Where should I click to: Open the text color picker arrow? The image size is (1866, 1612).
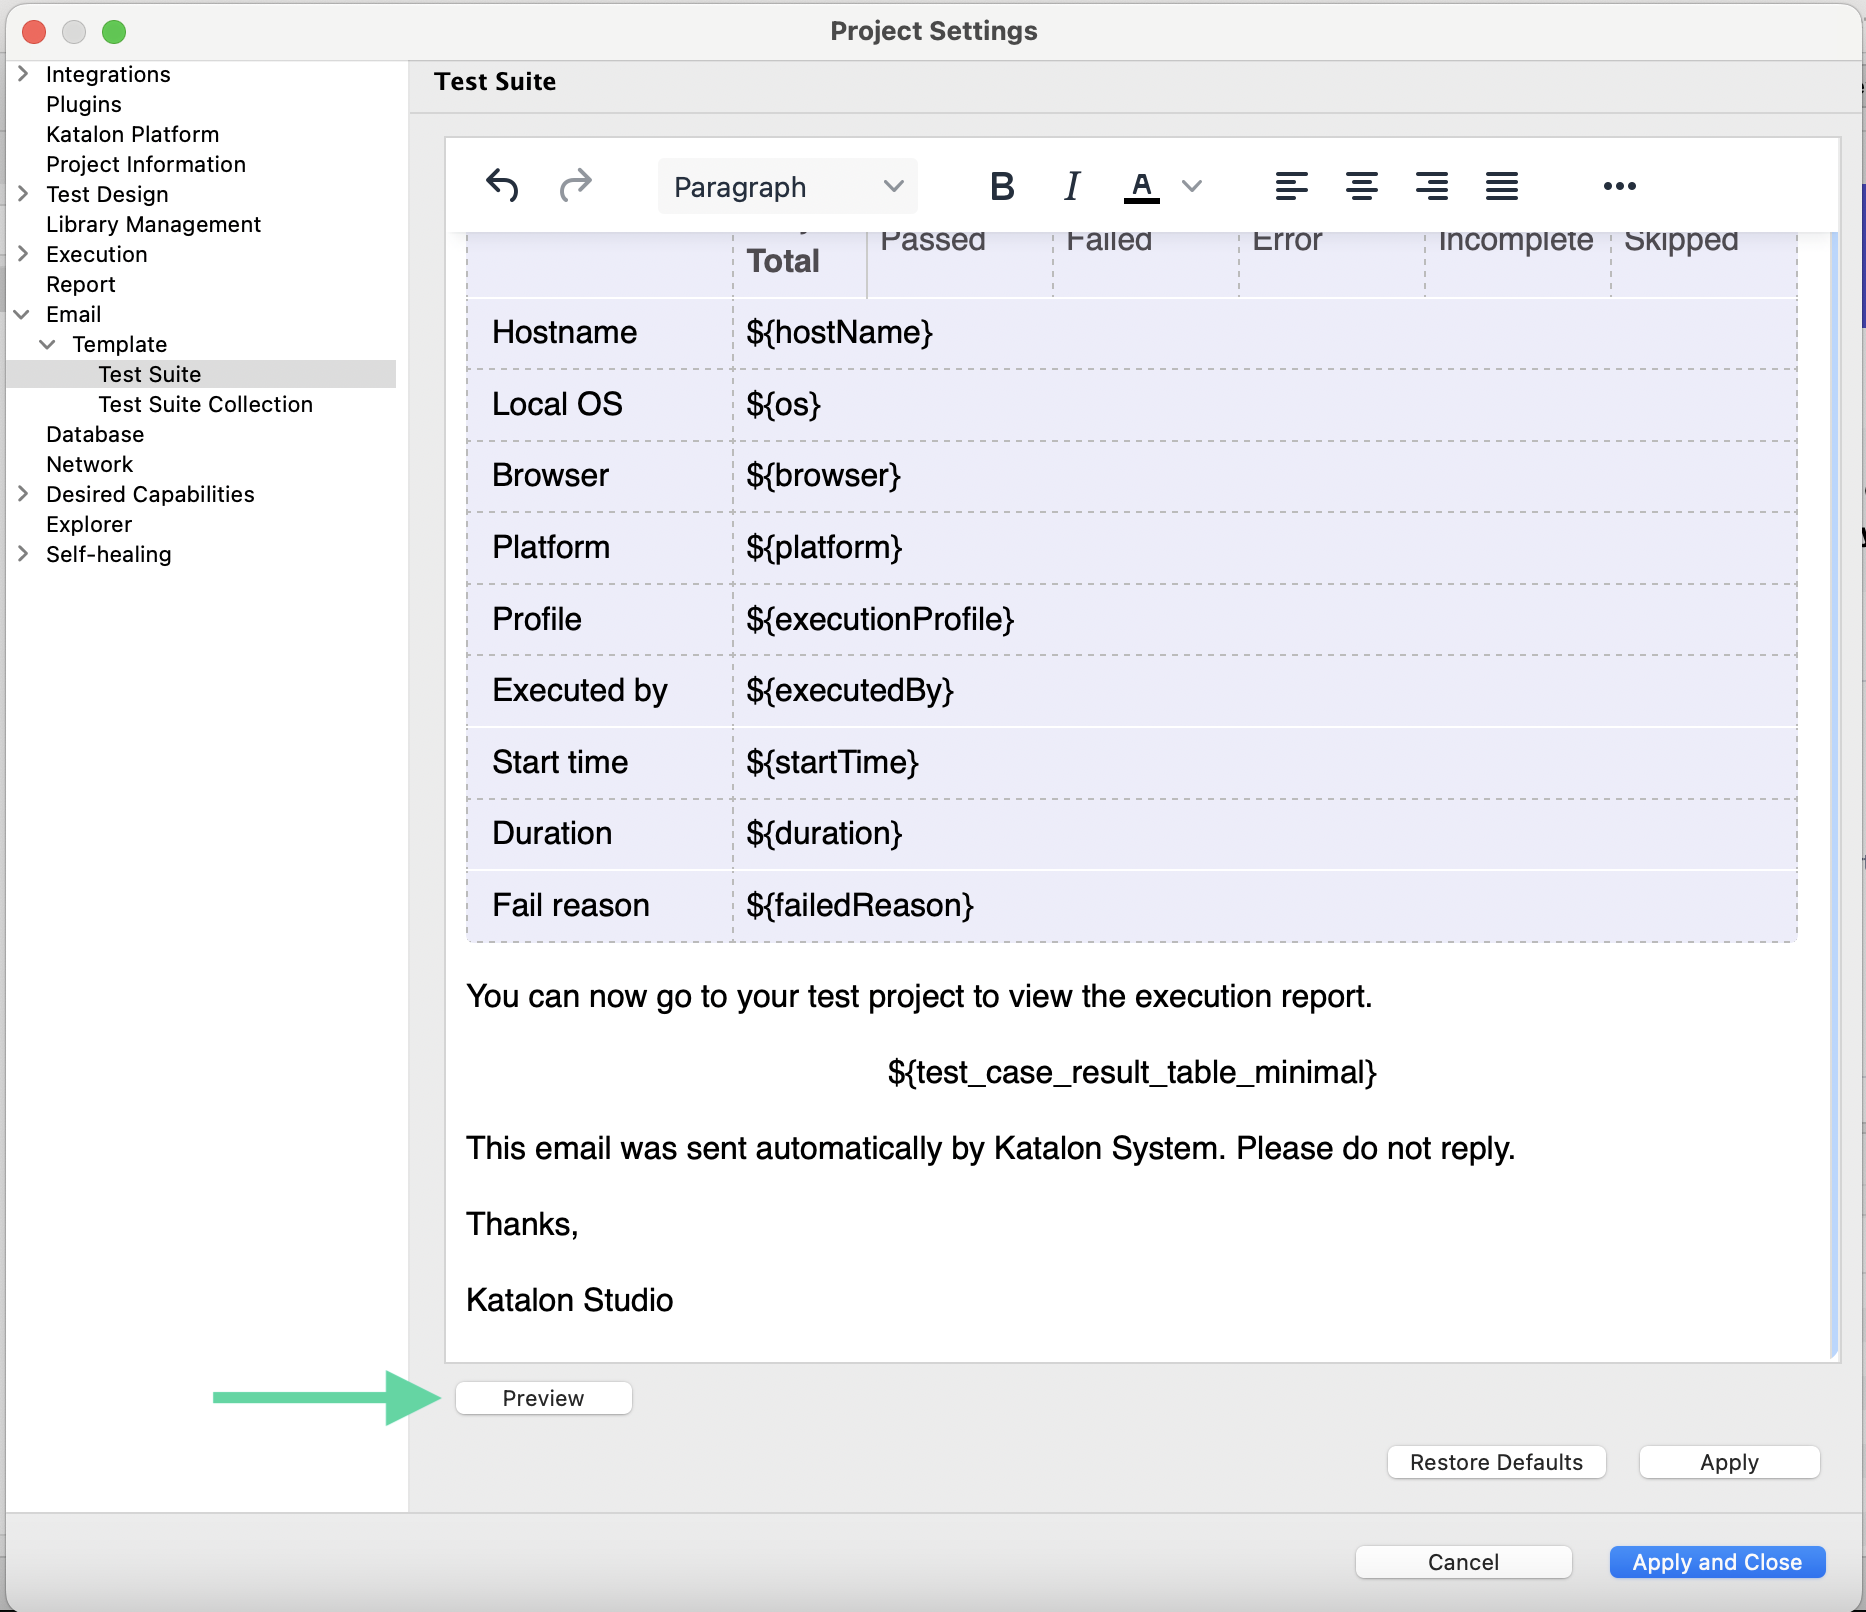(1191, 186)
